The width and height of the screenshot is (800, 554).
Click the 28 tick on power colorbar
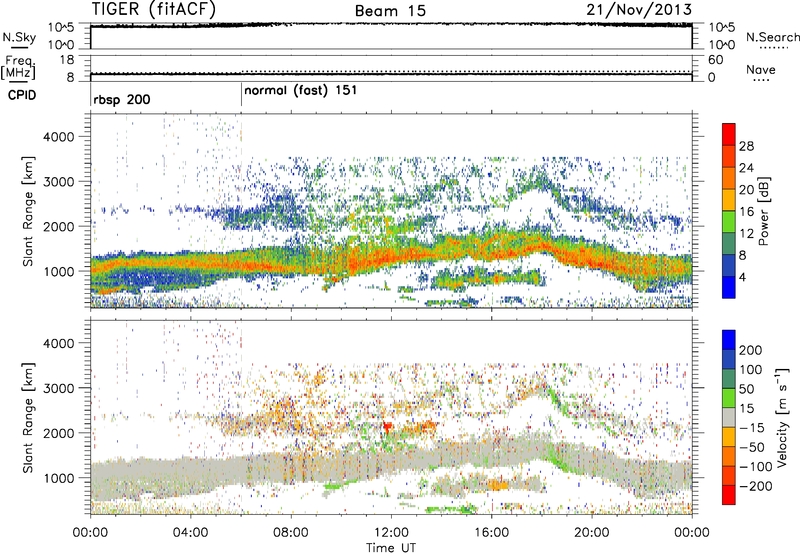(746, 146)
